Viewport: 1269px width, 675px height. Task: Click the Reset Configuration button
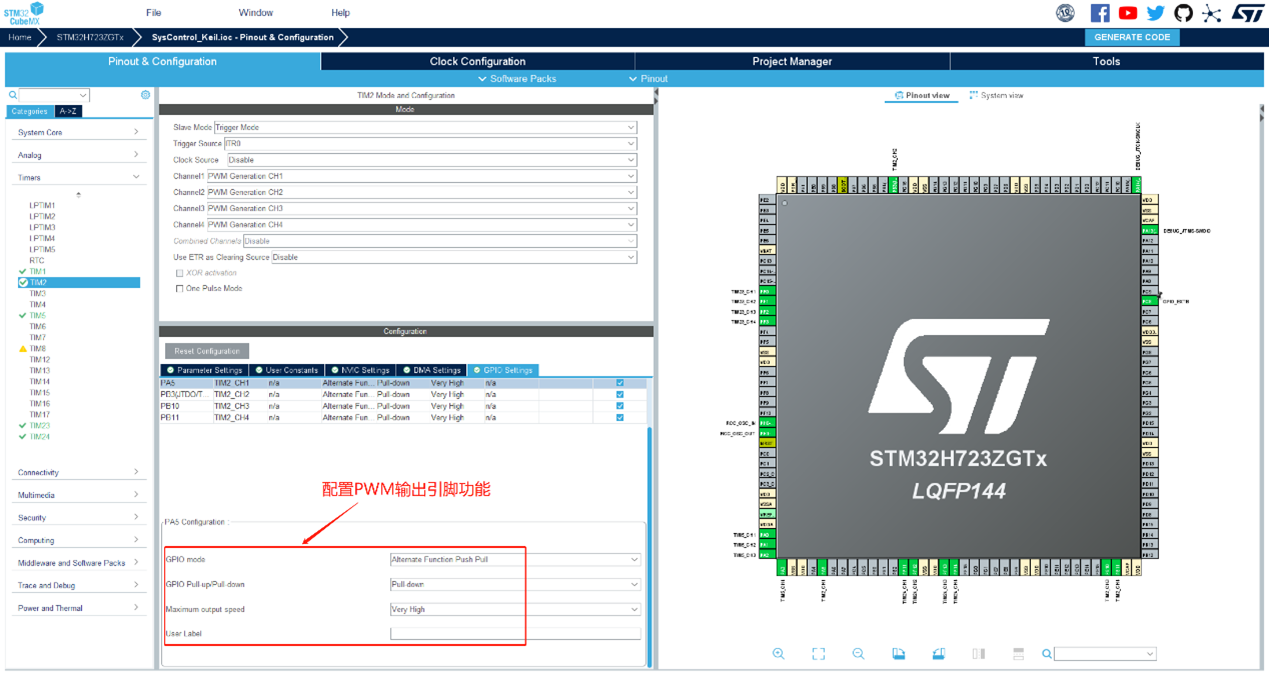207,351
